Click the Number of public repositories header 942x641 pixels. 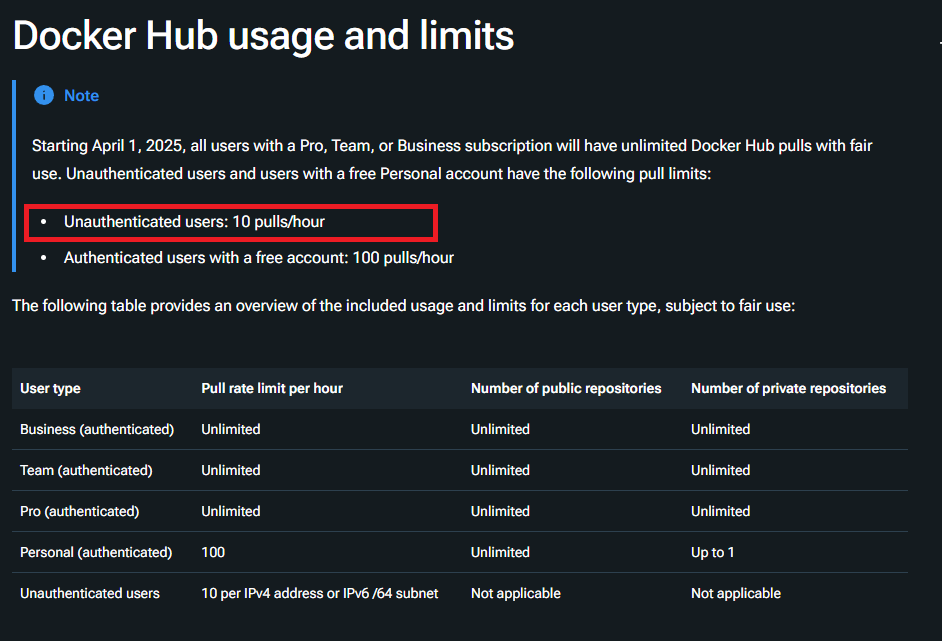566,388
